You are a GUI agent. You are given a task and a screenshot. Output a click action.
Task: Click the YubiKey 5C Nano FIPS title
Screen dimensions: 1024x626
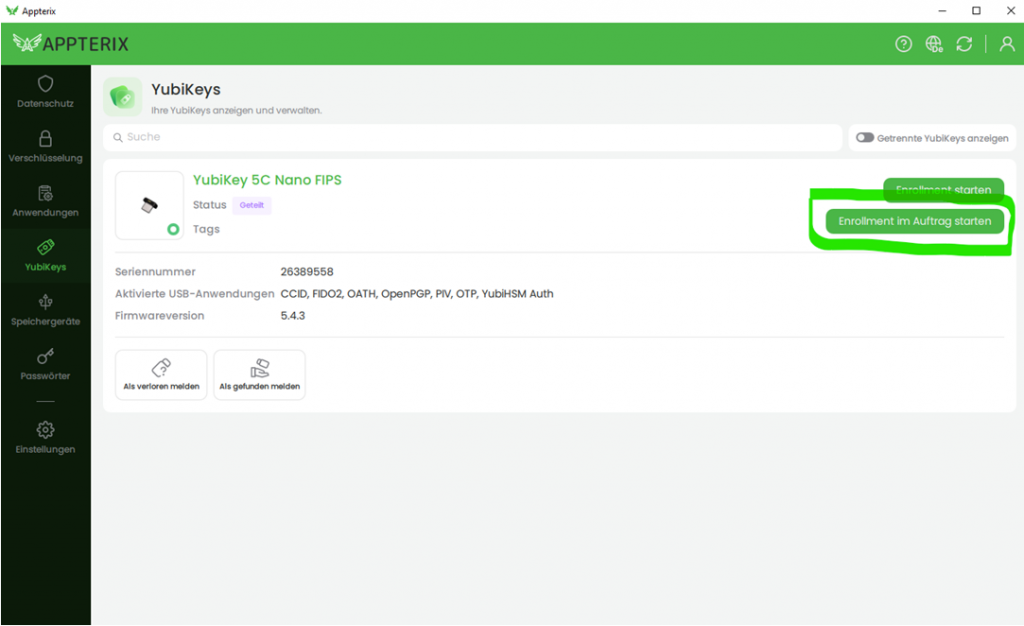(267, 180)
